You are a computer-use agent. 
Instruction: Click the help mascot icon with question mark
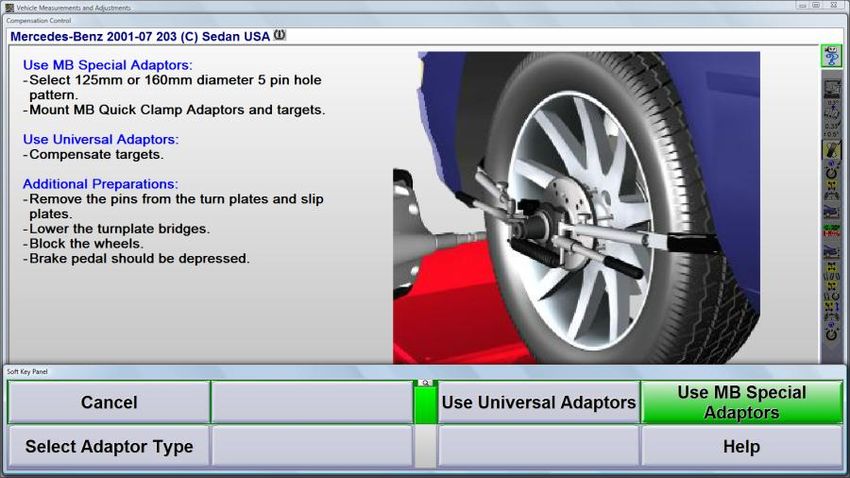point(831,56)
